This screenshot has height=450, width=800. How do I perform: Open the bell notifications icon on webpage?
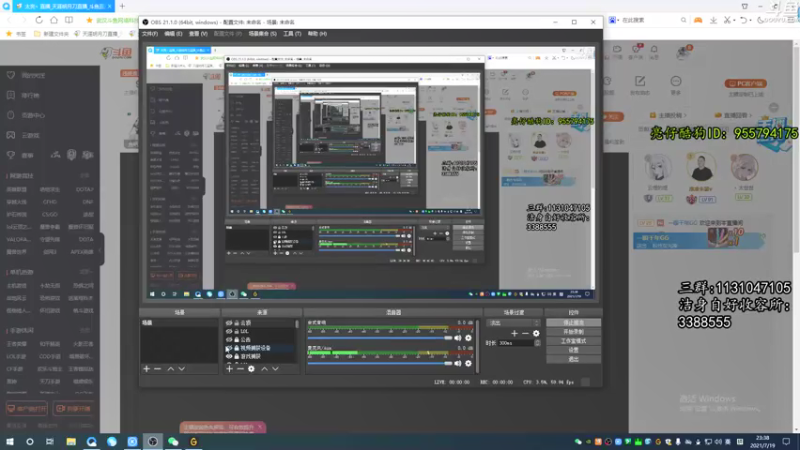click(x=654, y=49)
